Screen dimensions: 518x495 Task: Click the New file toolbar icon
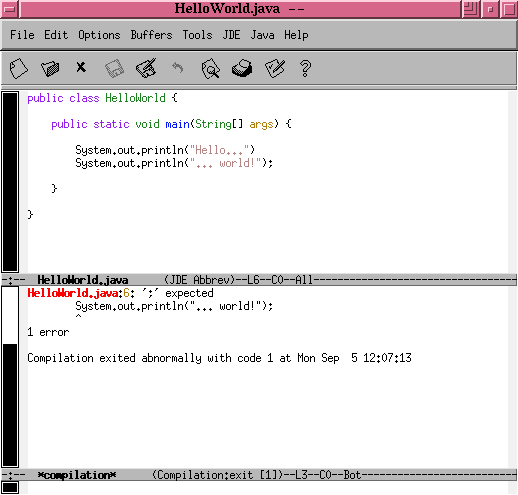click(x=18, y=69)
